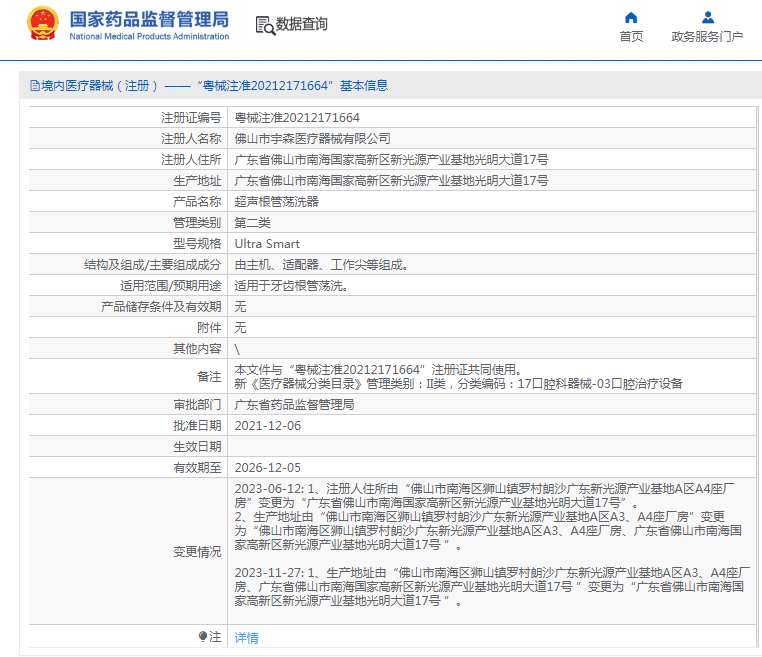This screenshot has height=657, width=762.
Task: Click the 生效日期 label
Action: coord(197,447)
